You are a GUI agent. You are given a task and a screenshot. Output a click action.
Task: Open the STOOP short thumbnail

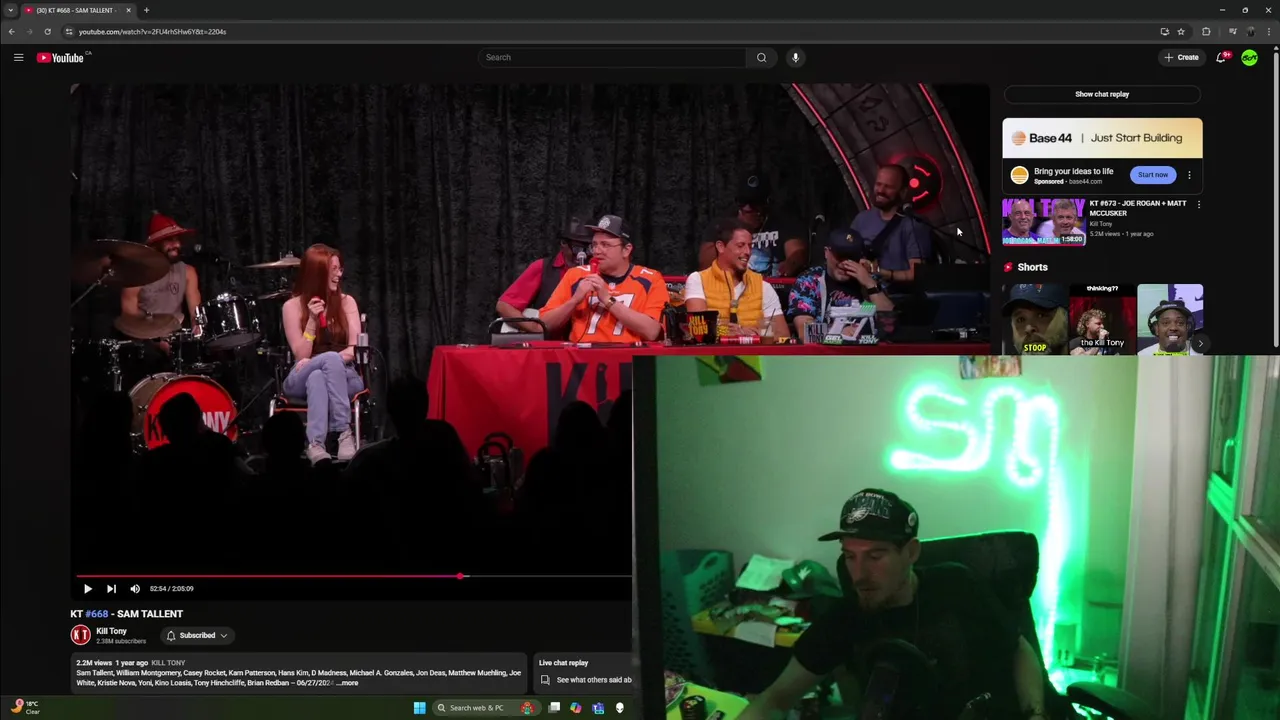click(1035, 318)
